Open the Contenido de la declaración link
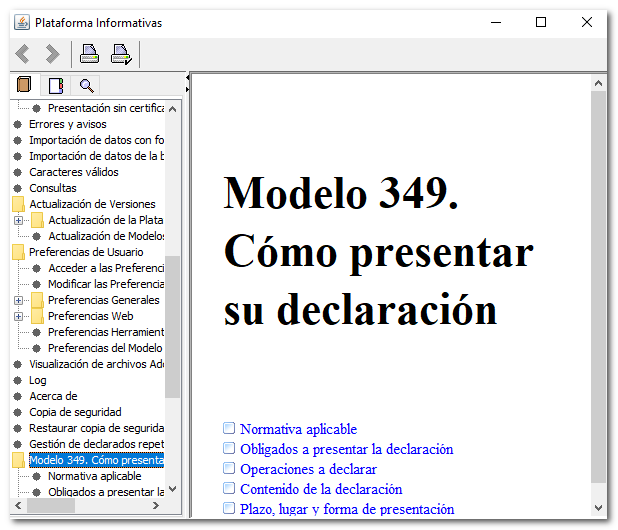The image size is (618, 530). (x=320, y=489)
